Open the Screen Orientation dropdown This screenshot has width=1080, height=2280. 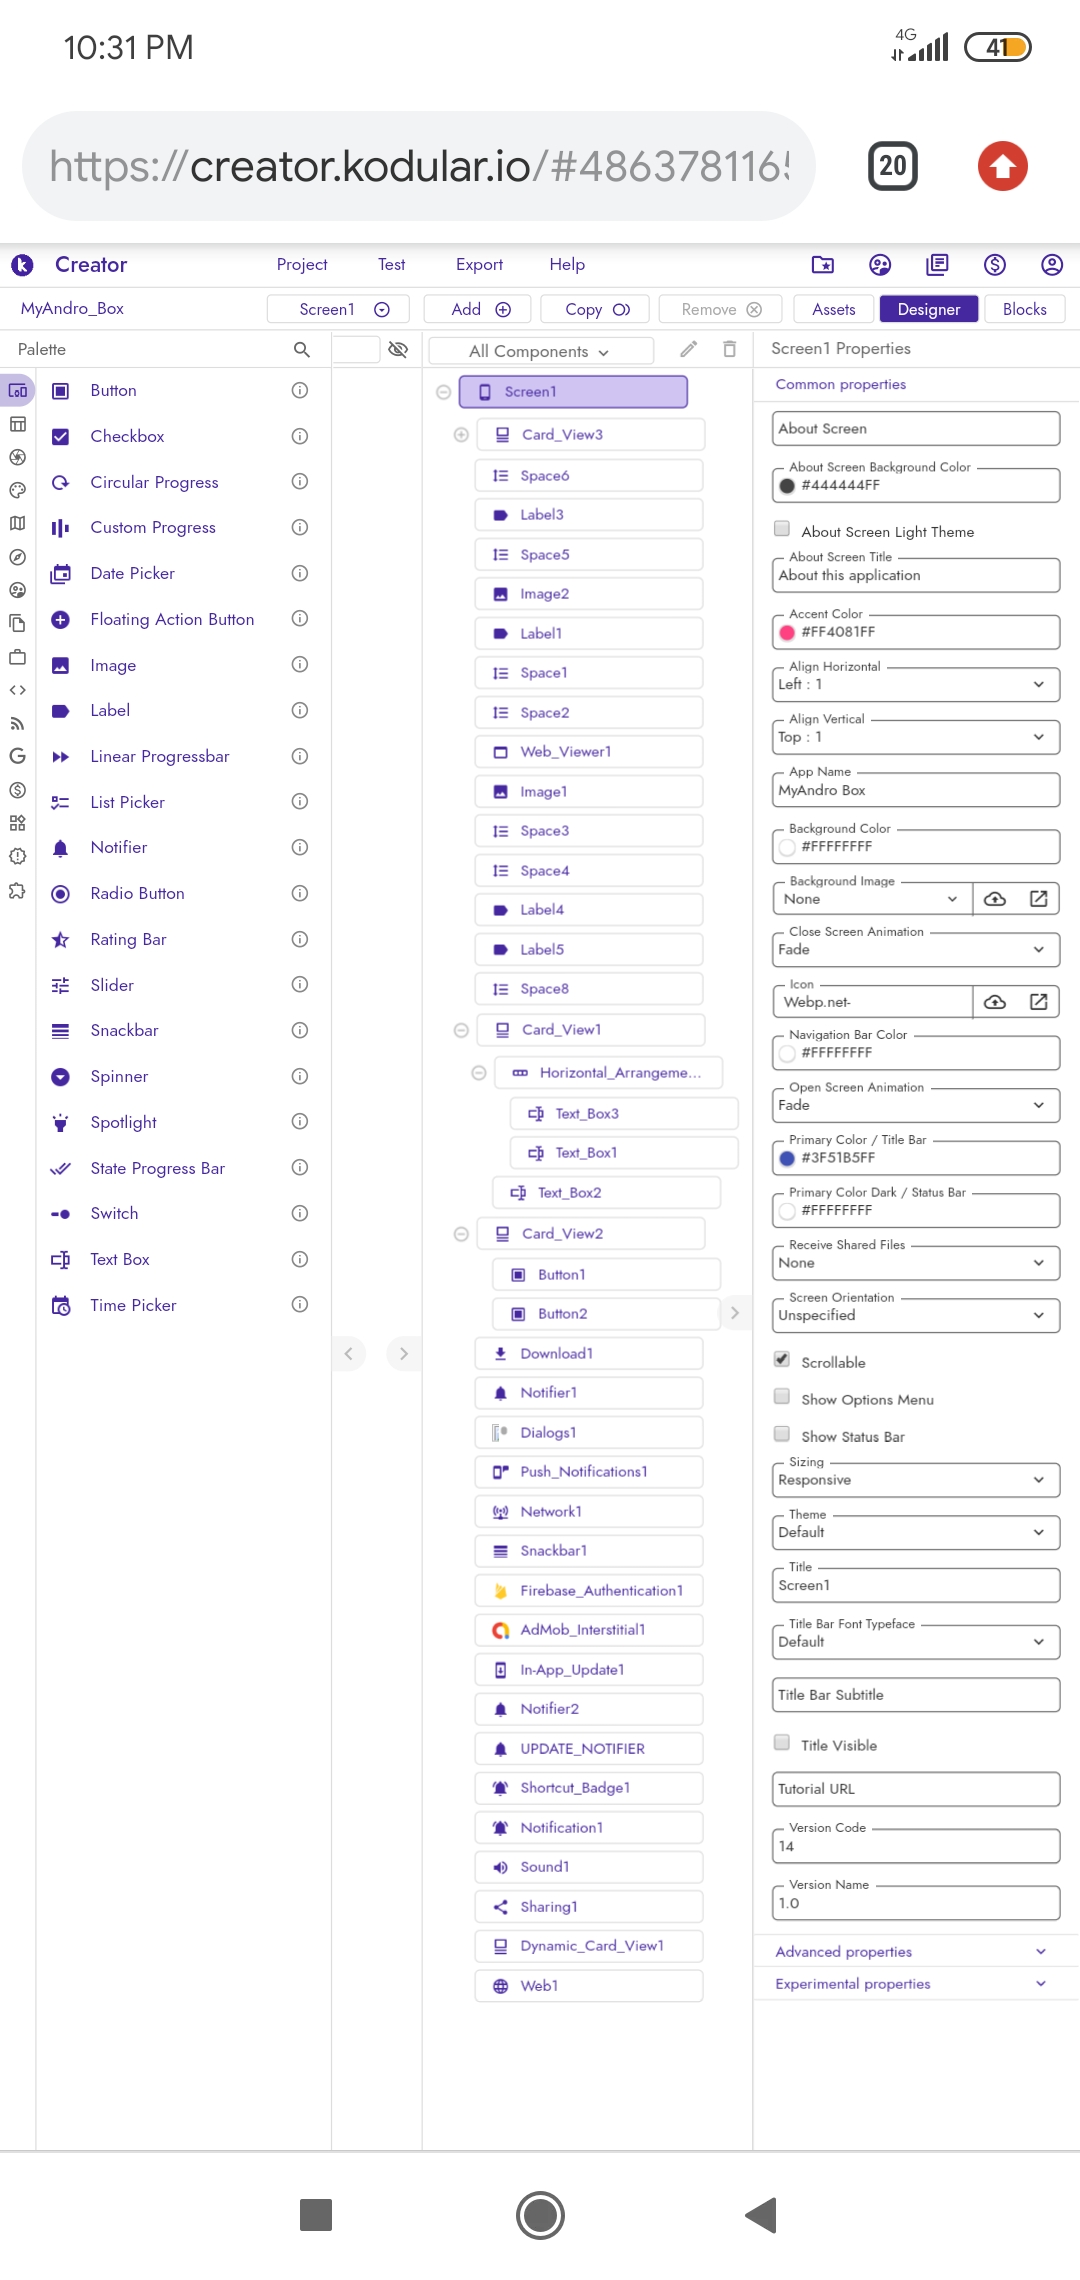tap(916, 1315)
